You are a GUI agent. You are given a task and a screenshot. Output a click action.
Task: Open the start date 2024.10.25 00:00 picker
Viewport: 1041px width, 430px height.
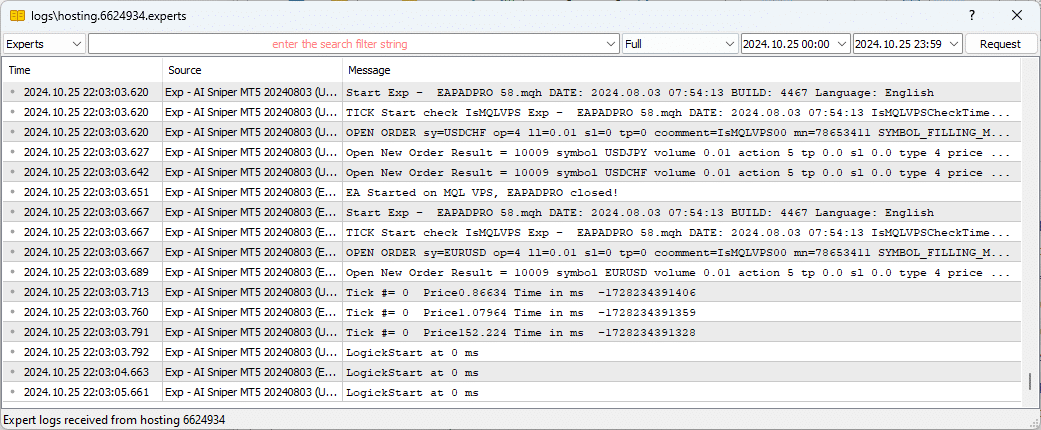coord(794,44)
